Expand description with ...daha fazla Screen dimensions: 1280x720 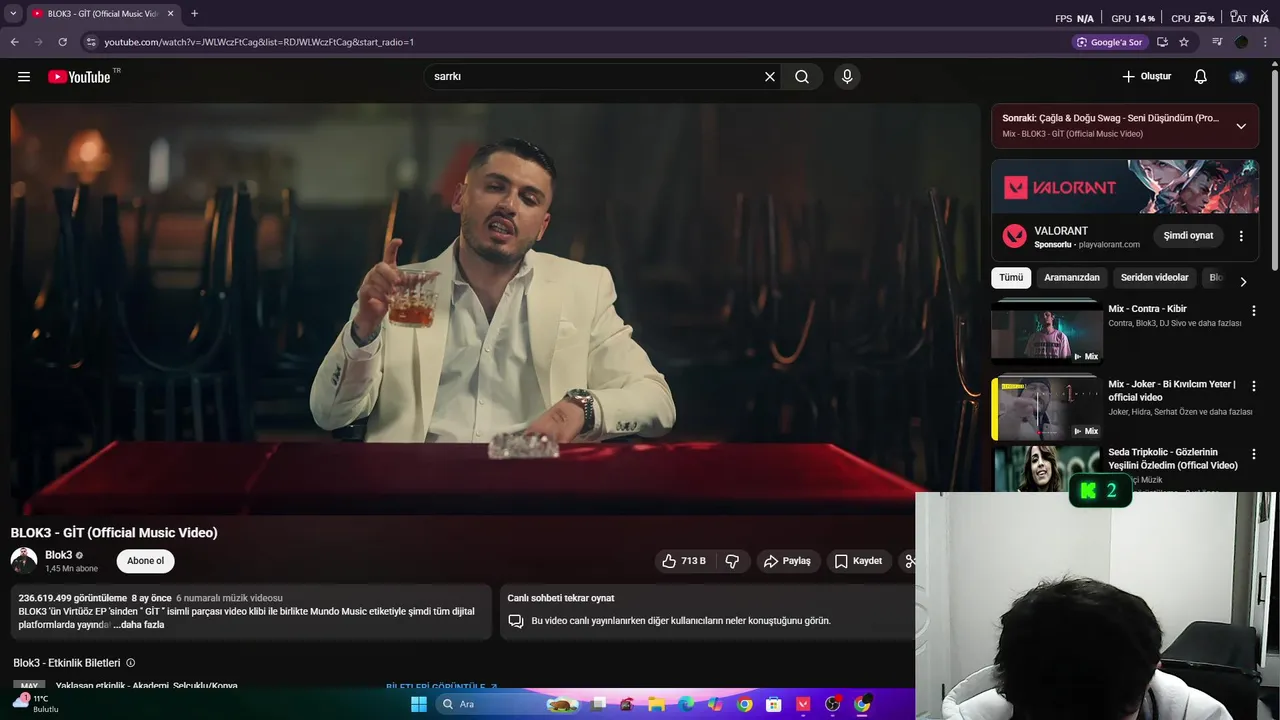click(138, 624)
